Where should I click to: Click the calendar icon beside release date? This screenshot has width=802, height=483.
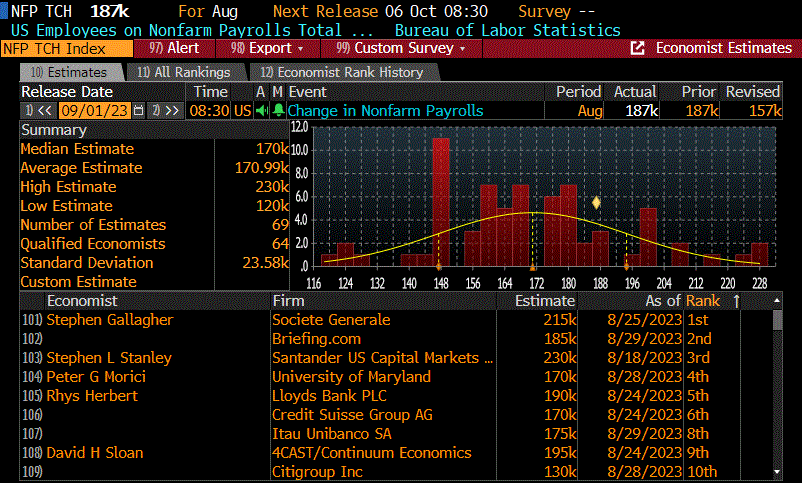(138, 111)
